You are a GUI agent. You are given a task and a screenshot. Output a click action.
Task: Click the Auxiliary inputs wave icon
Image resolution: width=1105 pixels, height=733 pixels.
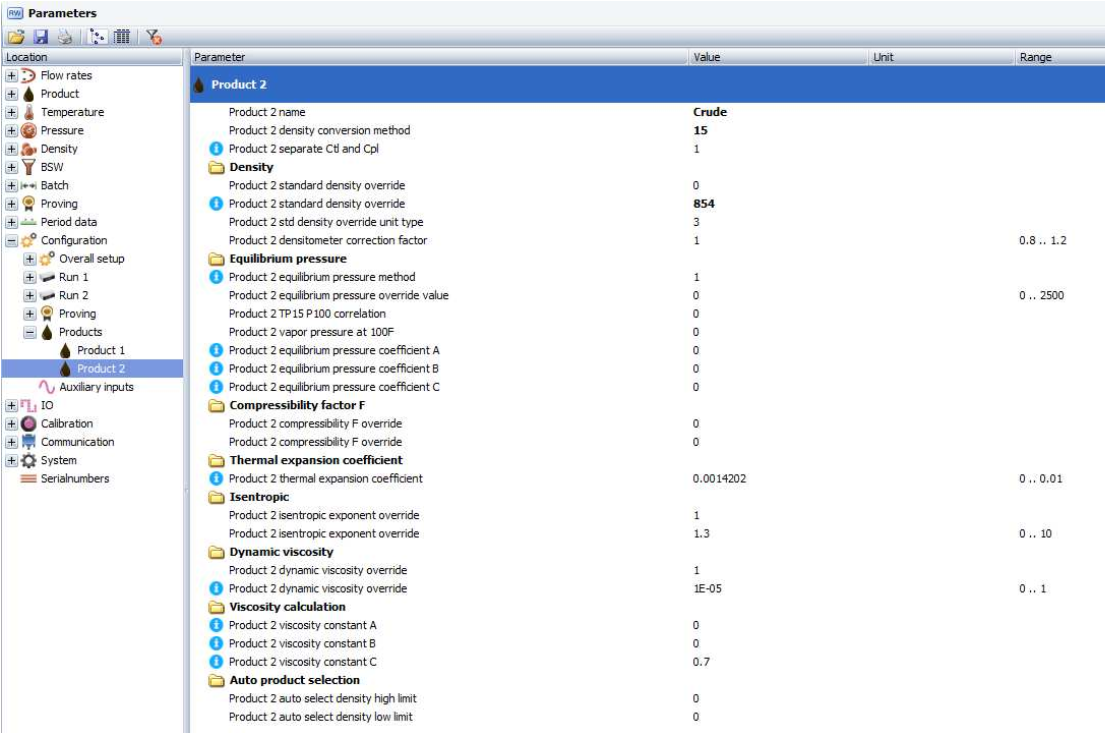point(47,387)
